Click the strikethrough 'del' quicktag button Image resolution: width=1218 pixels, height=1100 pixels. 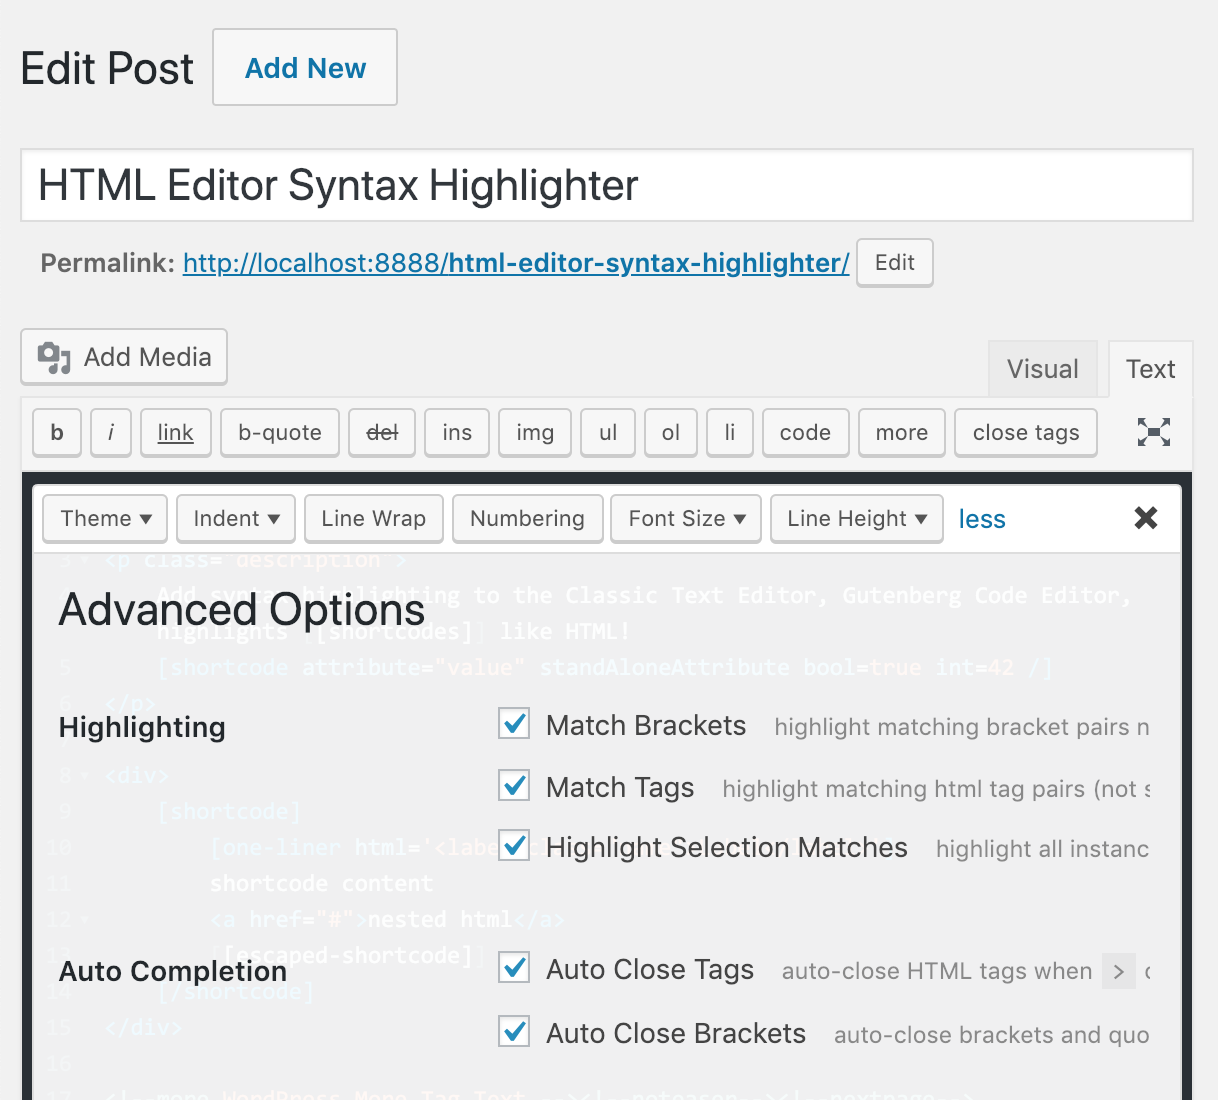[x=382, y=432]
